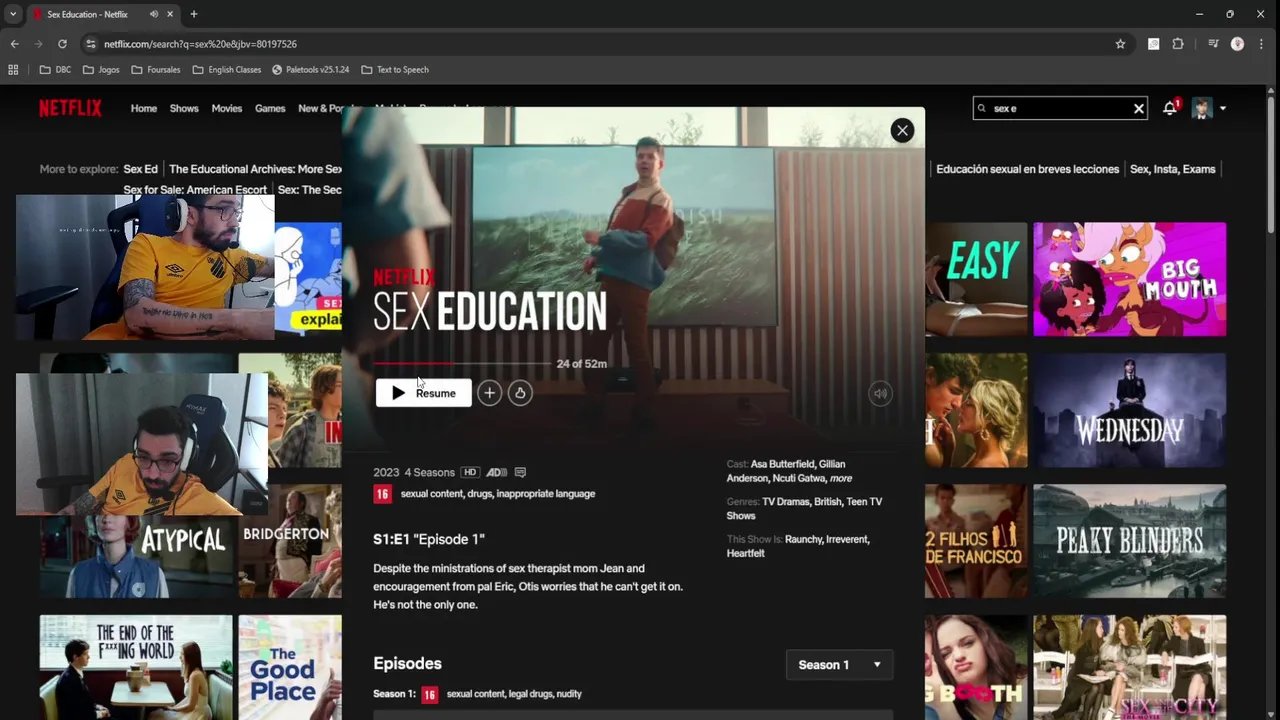The height and width of the screenshot is (720, 1280).
Task: Close the Sex Education details dialog
Action: point(902,130)
